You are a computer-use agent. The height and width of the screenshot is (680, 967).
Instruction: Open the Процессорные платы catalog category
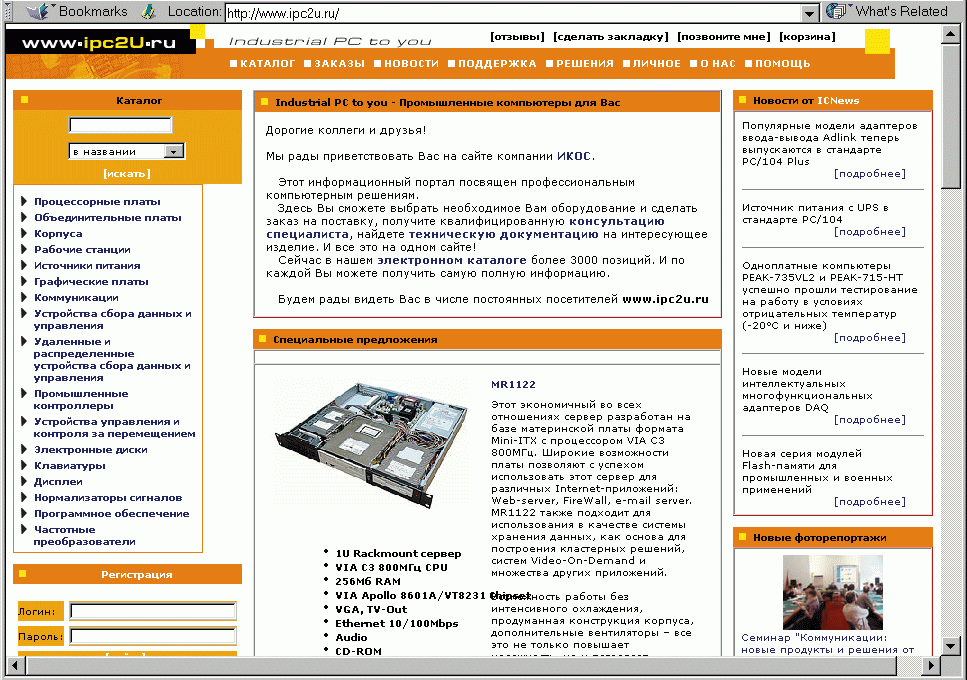[97, 202]
